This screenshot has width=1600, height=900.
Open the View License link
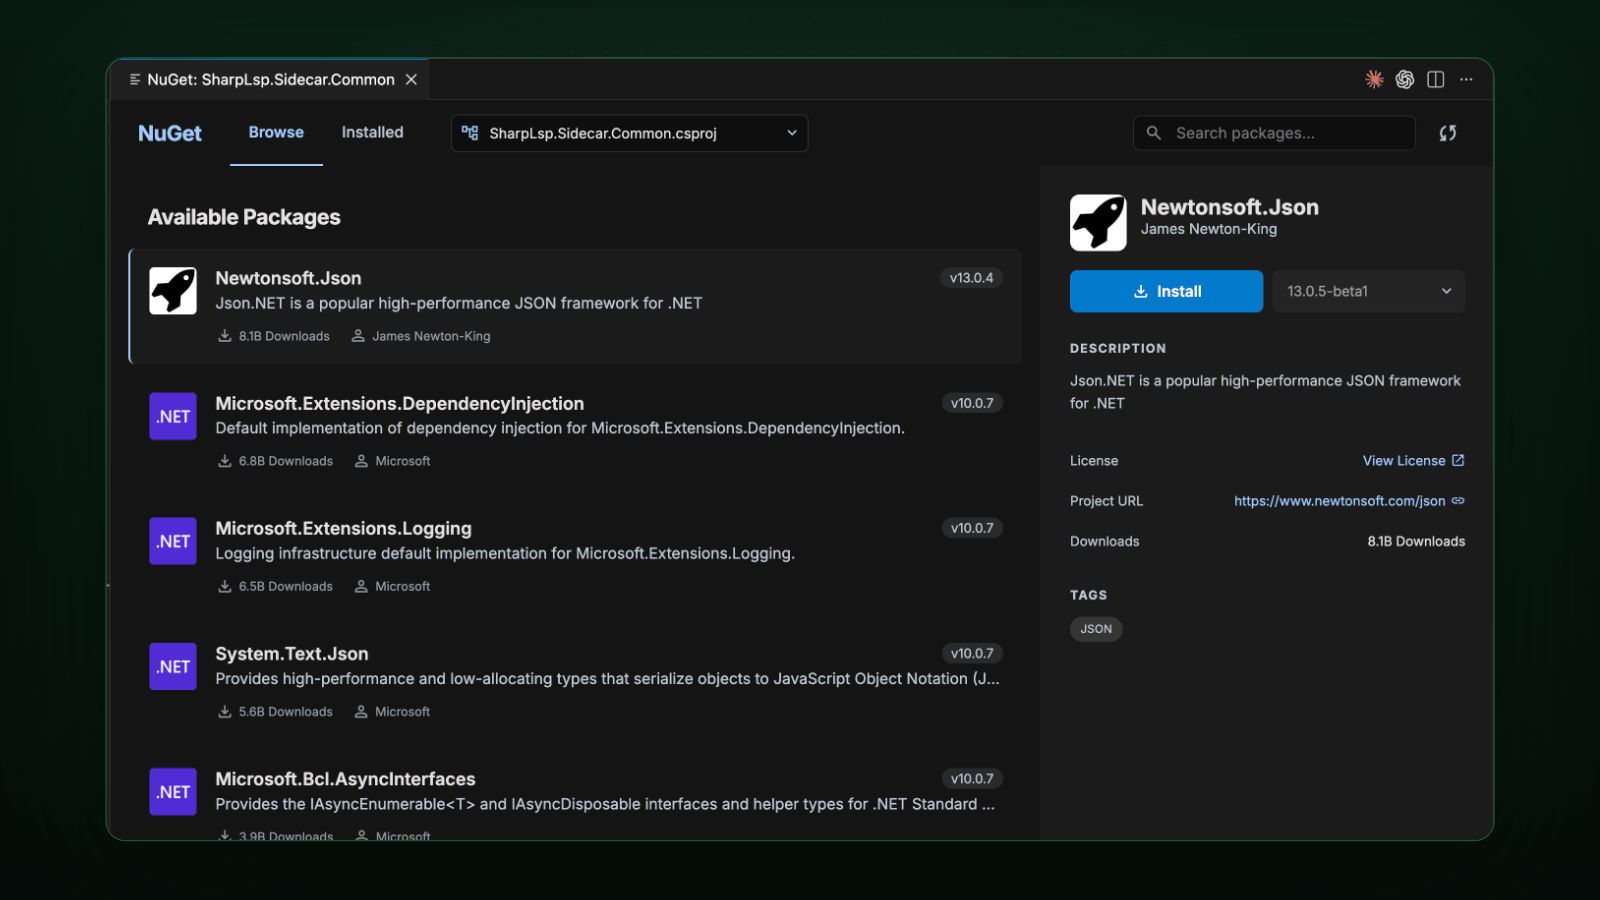pyautogui.click(x=1413, y=461)
